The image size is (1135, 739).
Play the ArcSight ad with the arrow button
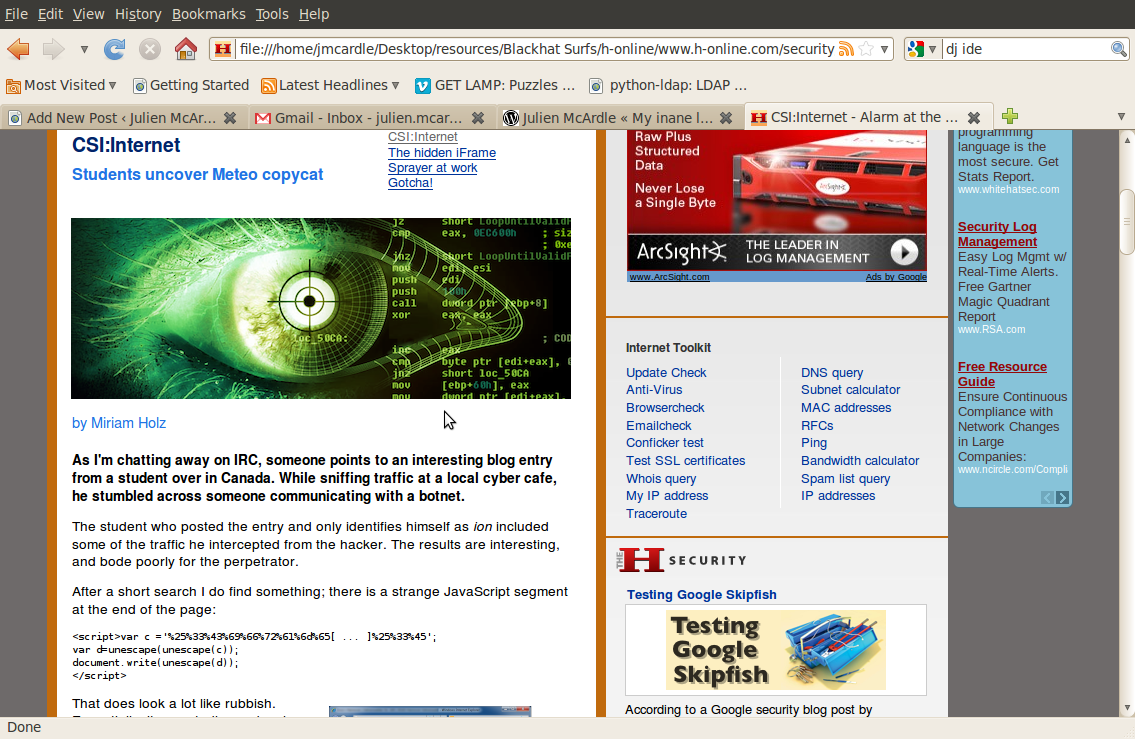(904, 252)
